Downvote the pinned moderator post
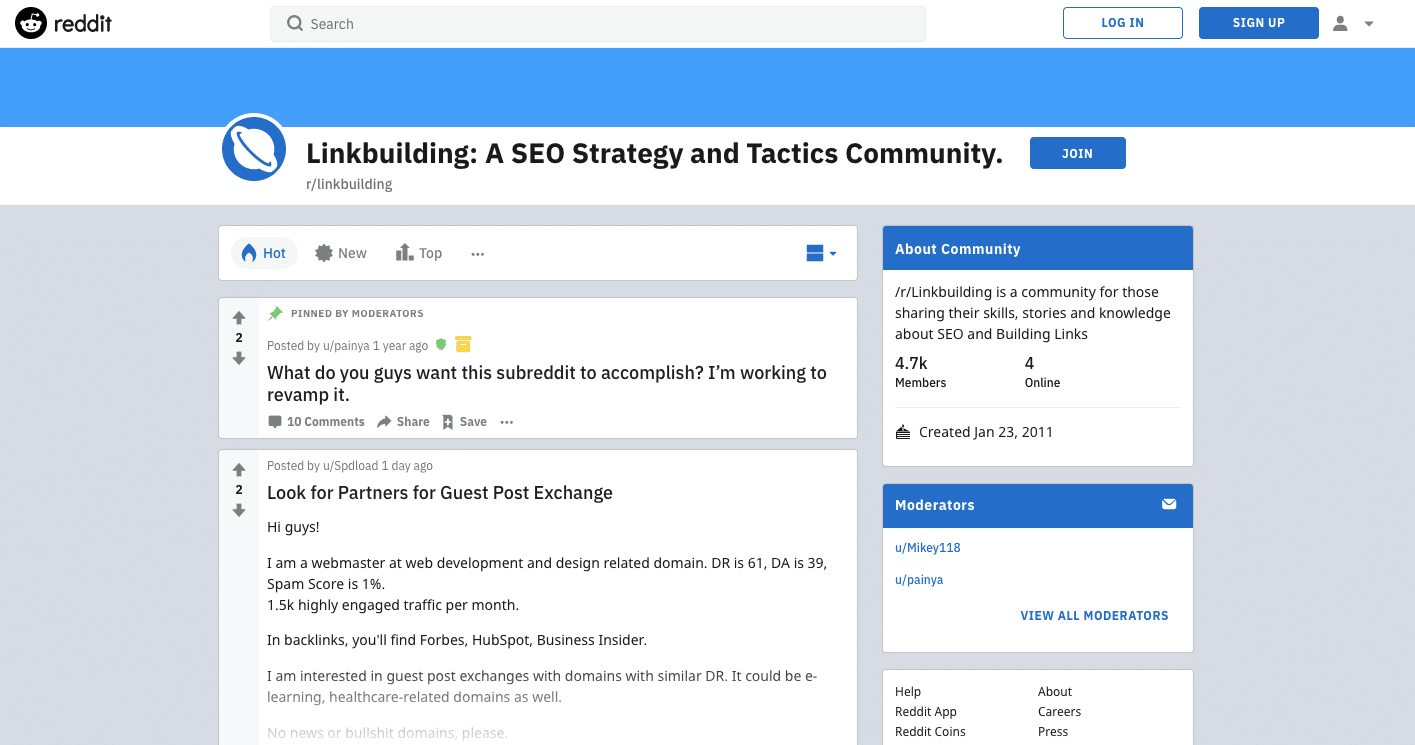The height and width of the screenshot is (745, 1415). pos(239,358)
